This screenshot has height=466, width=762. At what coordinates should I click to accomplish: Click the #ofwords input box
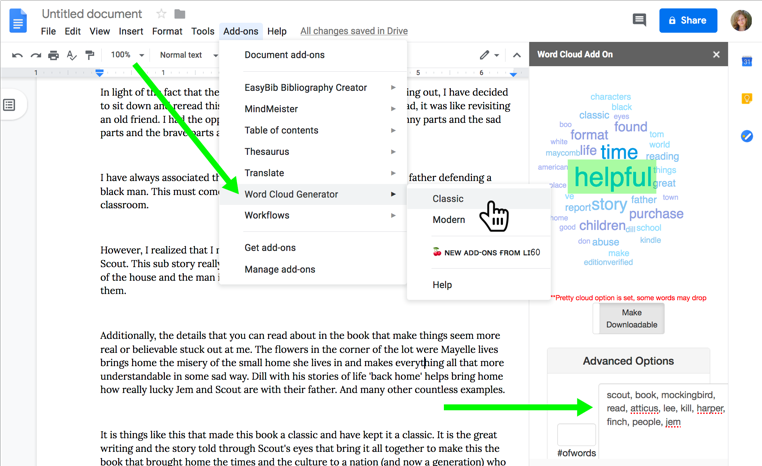click(x=576, y=435)
